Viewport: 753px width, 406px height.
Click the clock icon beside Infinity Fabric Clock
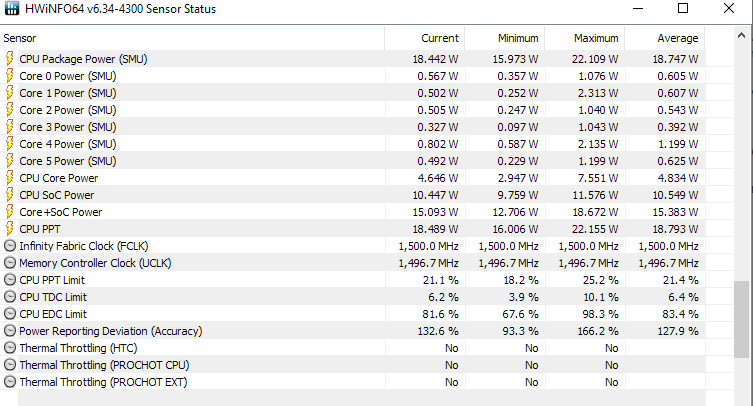click(x=10, y=246)
